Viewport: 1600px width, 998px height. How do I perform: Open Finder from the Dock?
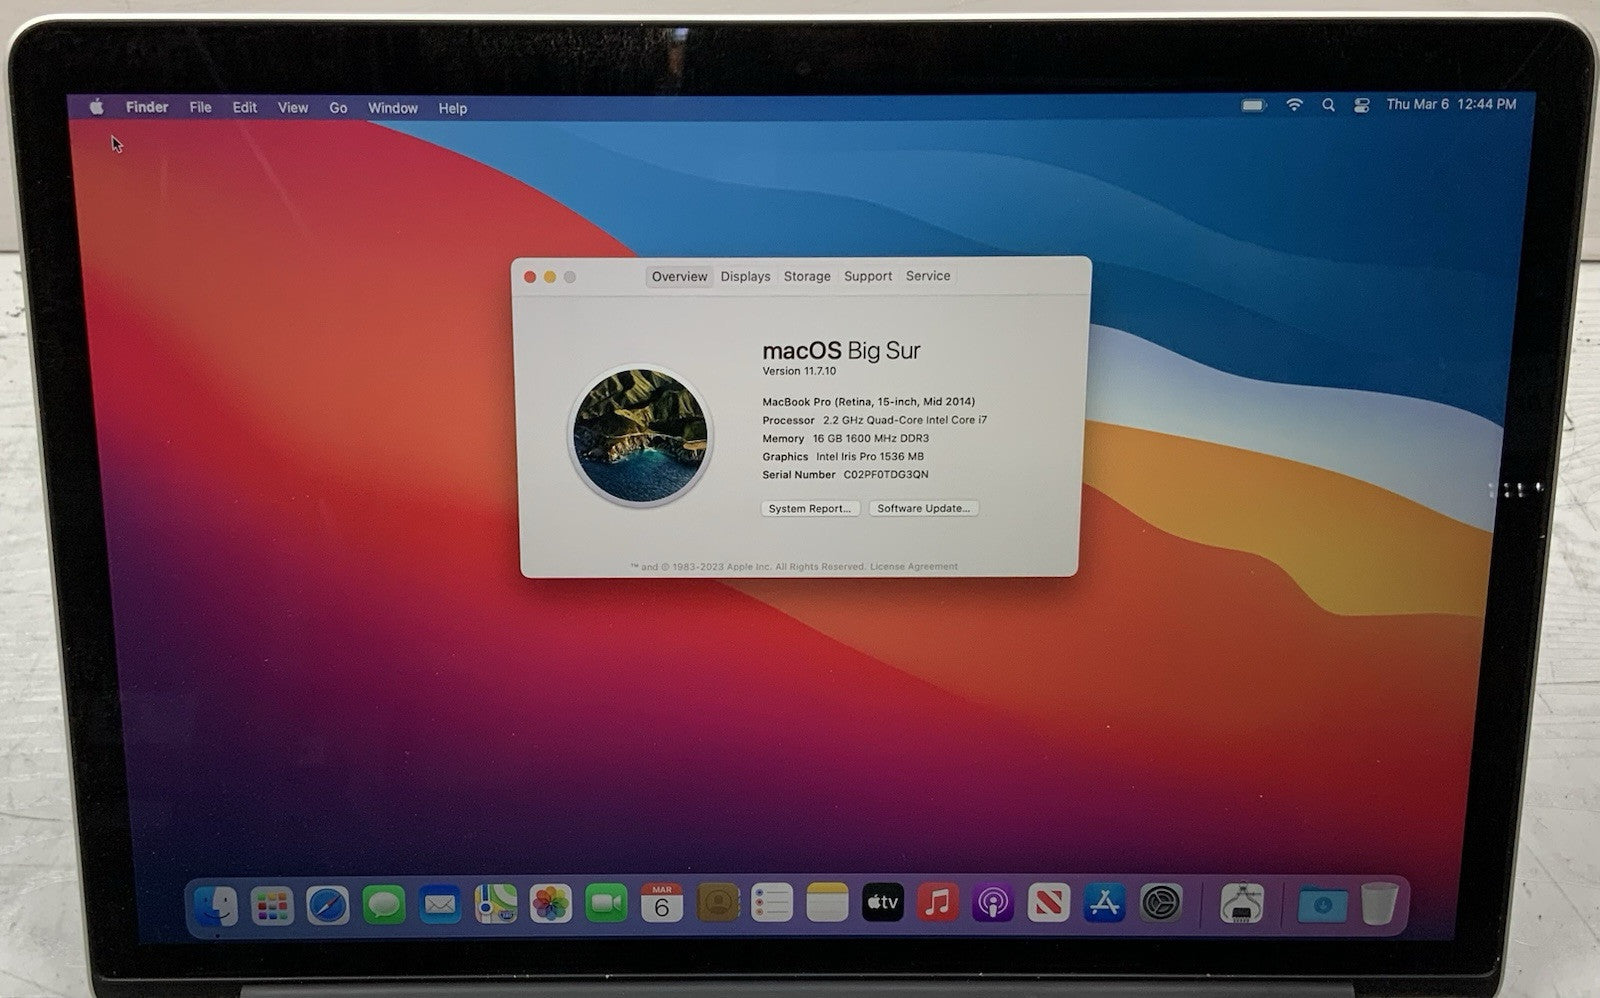tap(215, 906)
